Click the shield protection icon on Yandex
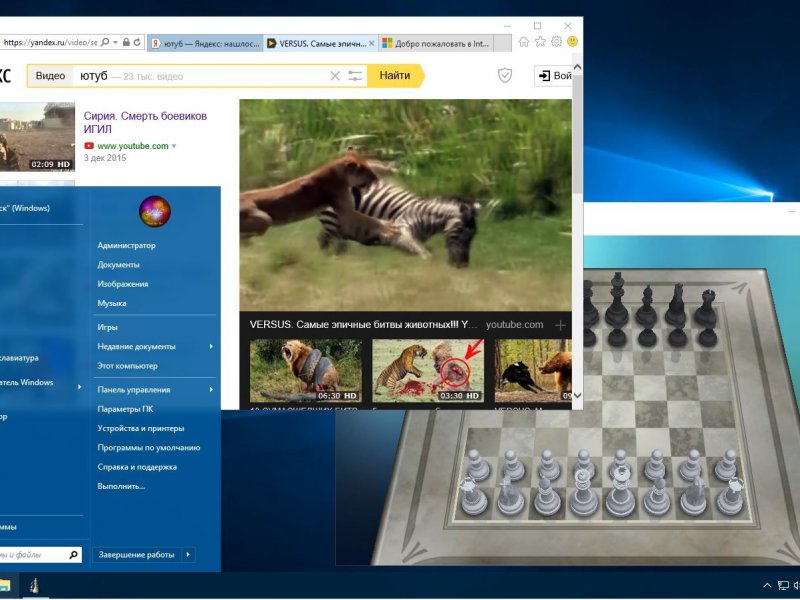Viewport: 800px width, 600px height. (x=505, y=76)
